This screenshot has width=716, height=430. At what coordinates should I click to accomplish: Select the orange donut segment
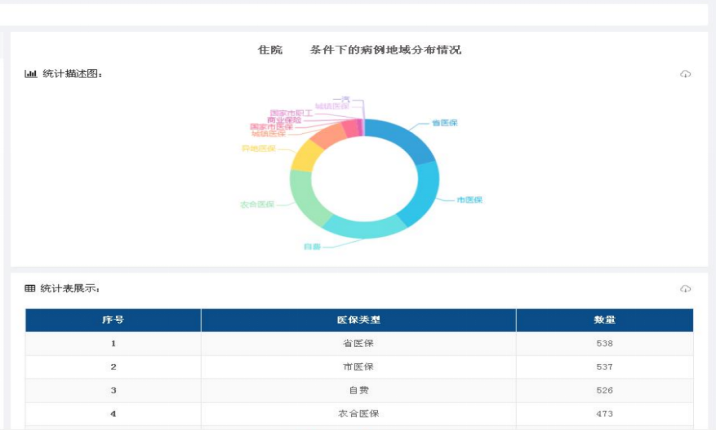[329, 135]
